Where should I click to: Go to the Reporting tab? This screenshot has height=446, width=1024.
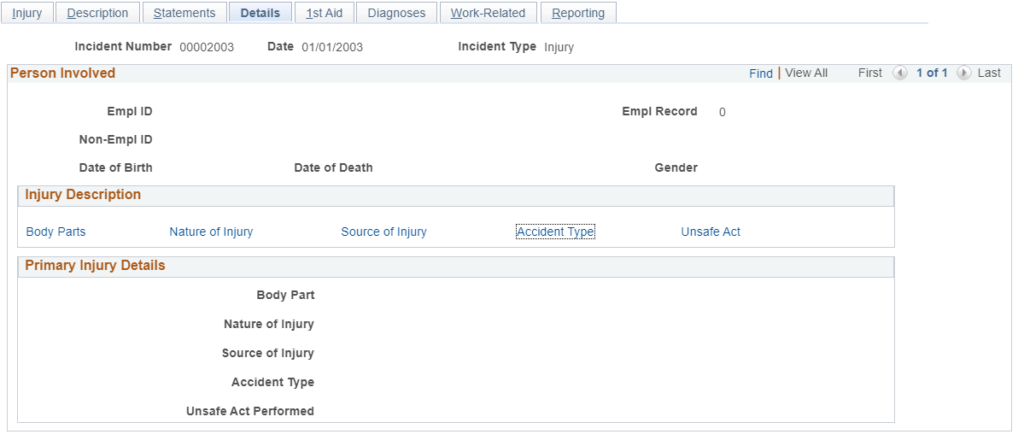click(x=579, y=13)
